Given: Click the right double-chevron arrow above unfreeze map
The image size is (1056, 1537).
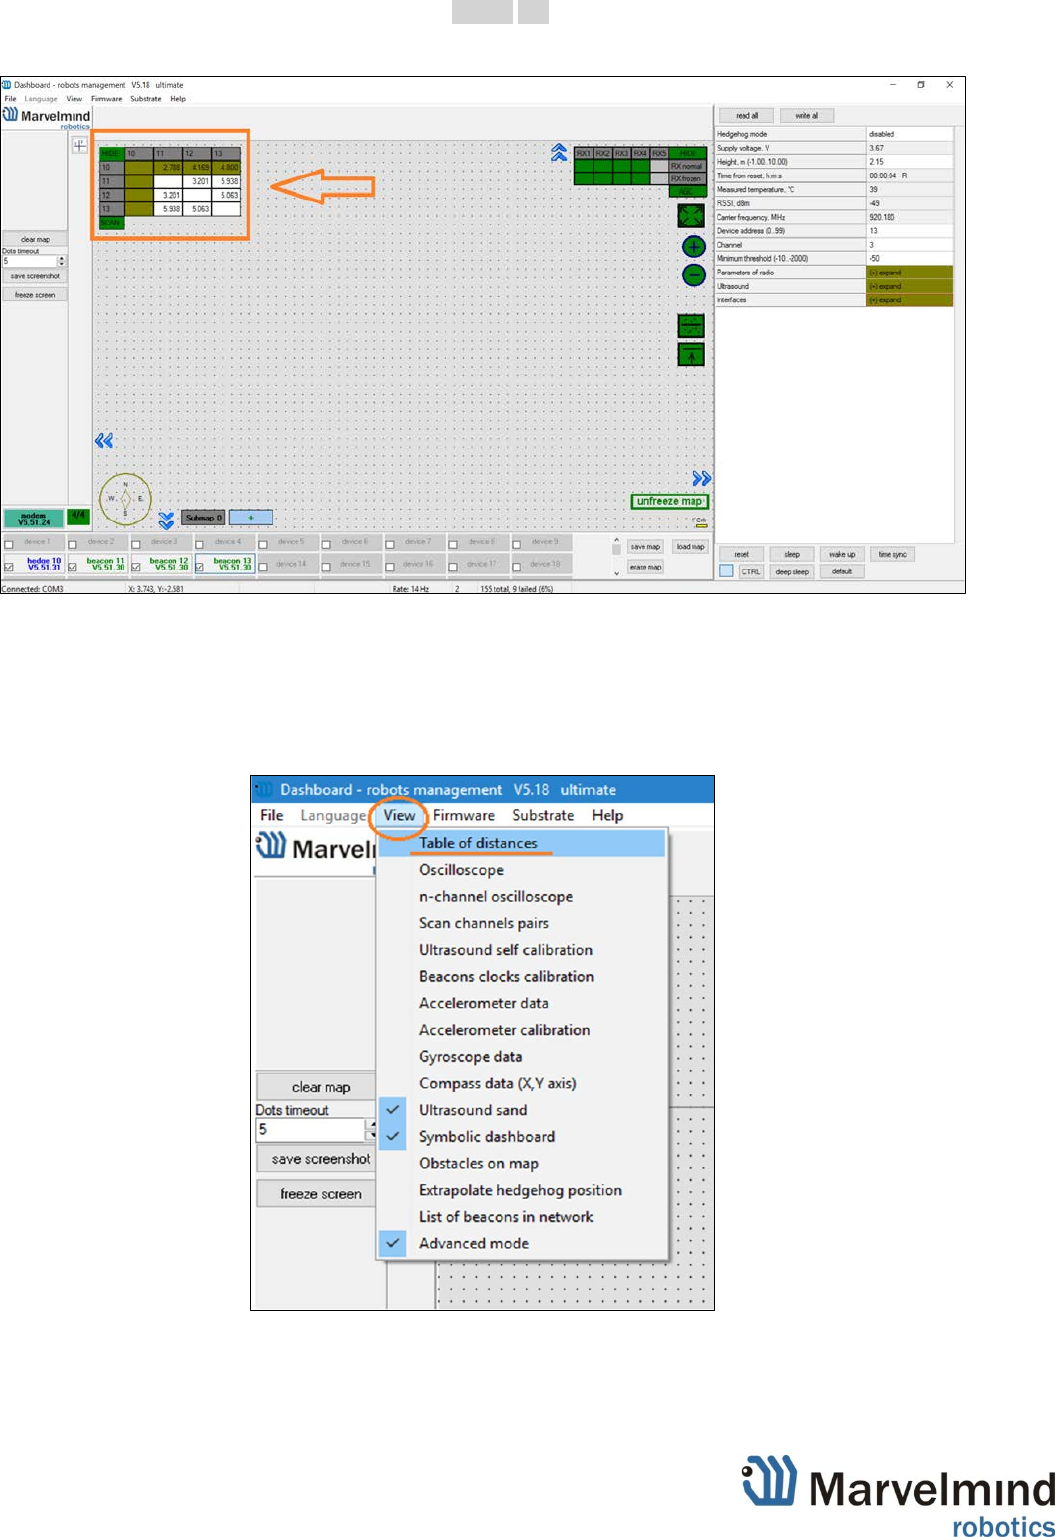Looking at the screenshot, I should click(701, 479).
